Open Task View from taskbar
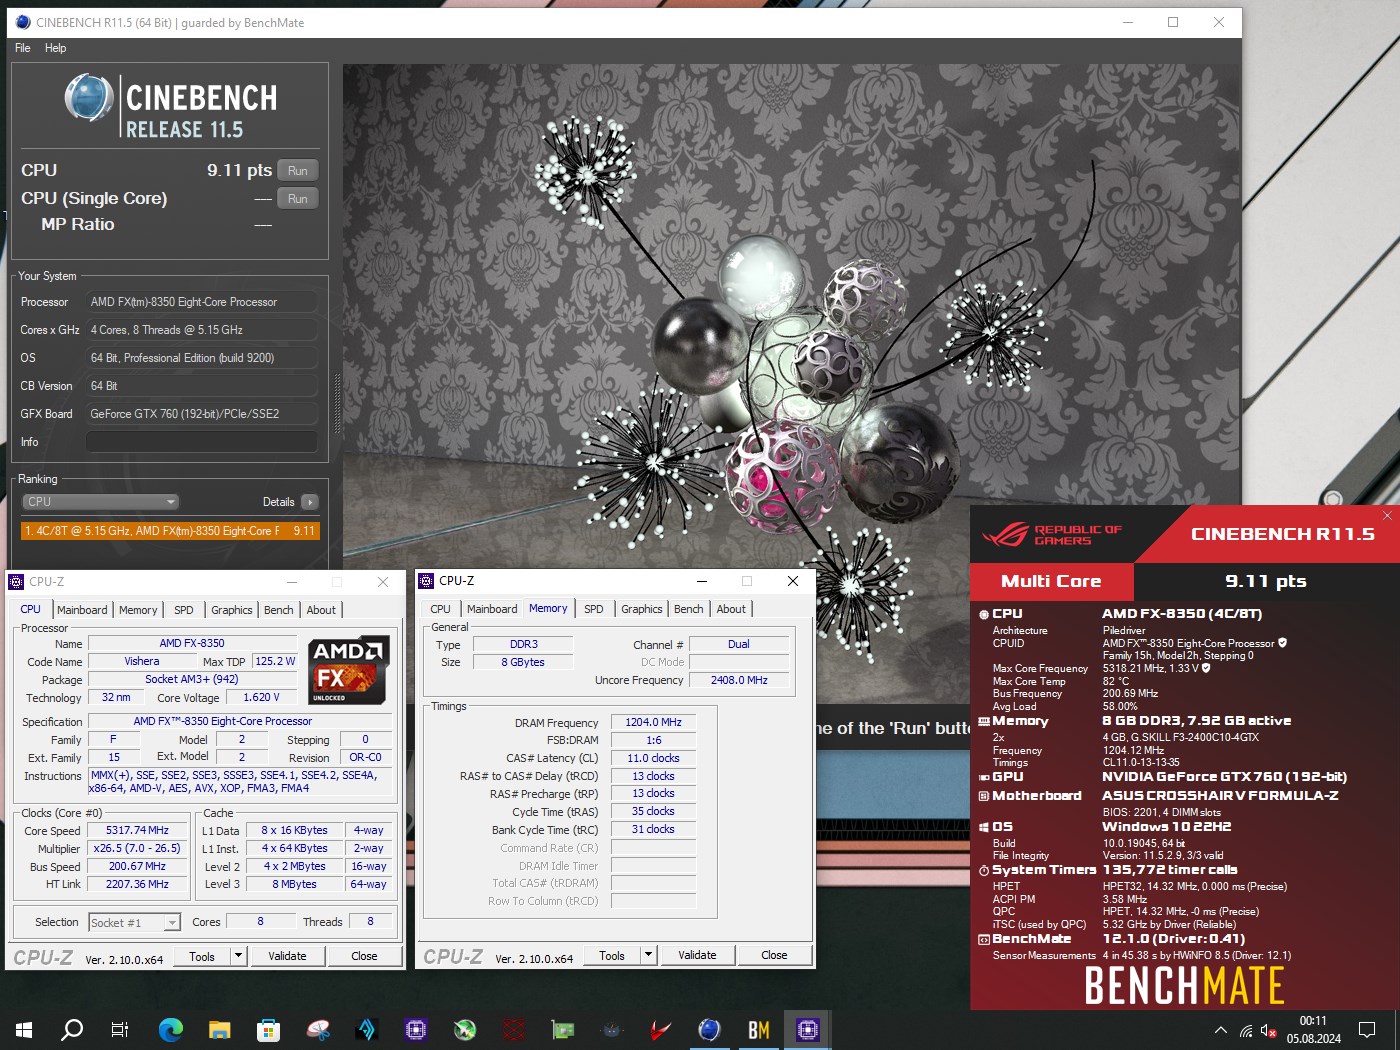1400x1050 pixels. 120,1029
